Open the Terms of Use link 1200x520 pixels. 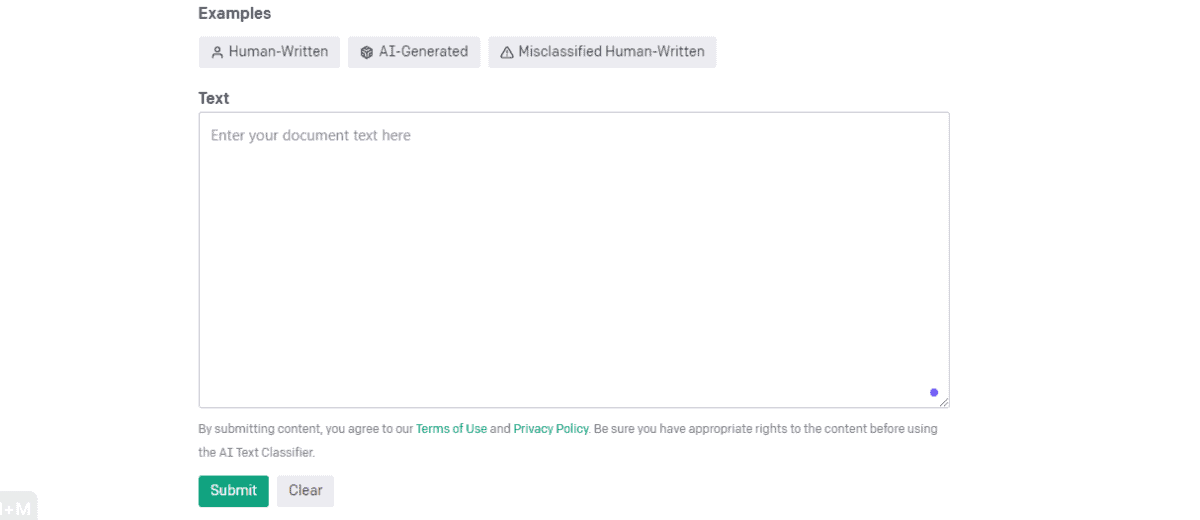pyautogui.click(x=451, y=429)
